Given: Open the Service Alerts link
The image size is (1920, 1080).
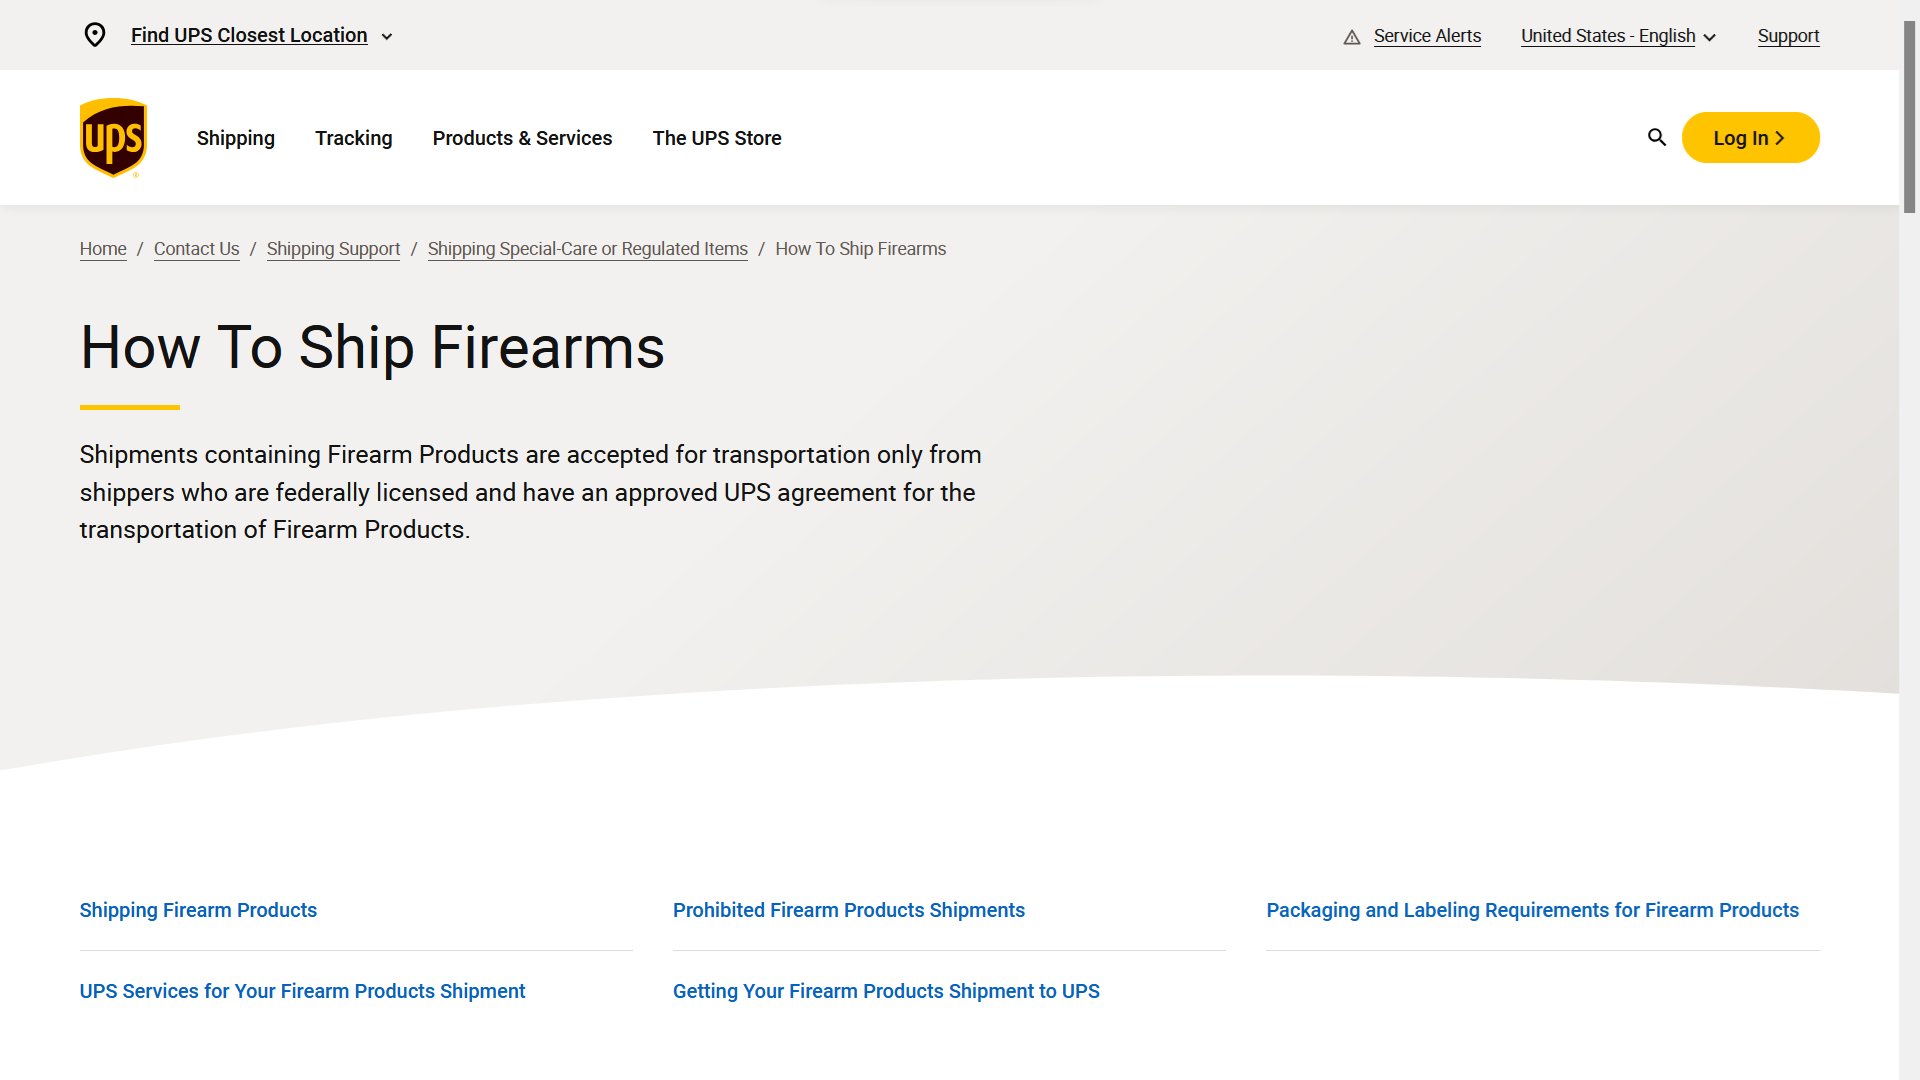Looking at the screenshot, I should pyautogui.click(x=1427, y=36).
